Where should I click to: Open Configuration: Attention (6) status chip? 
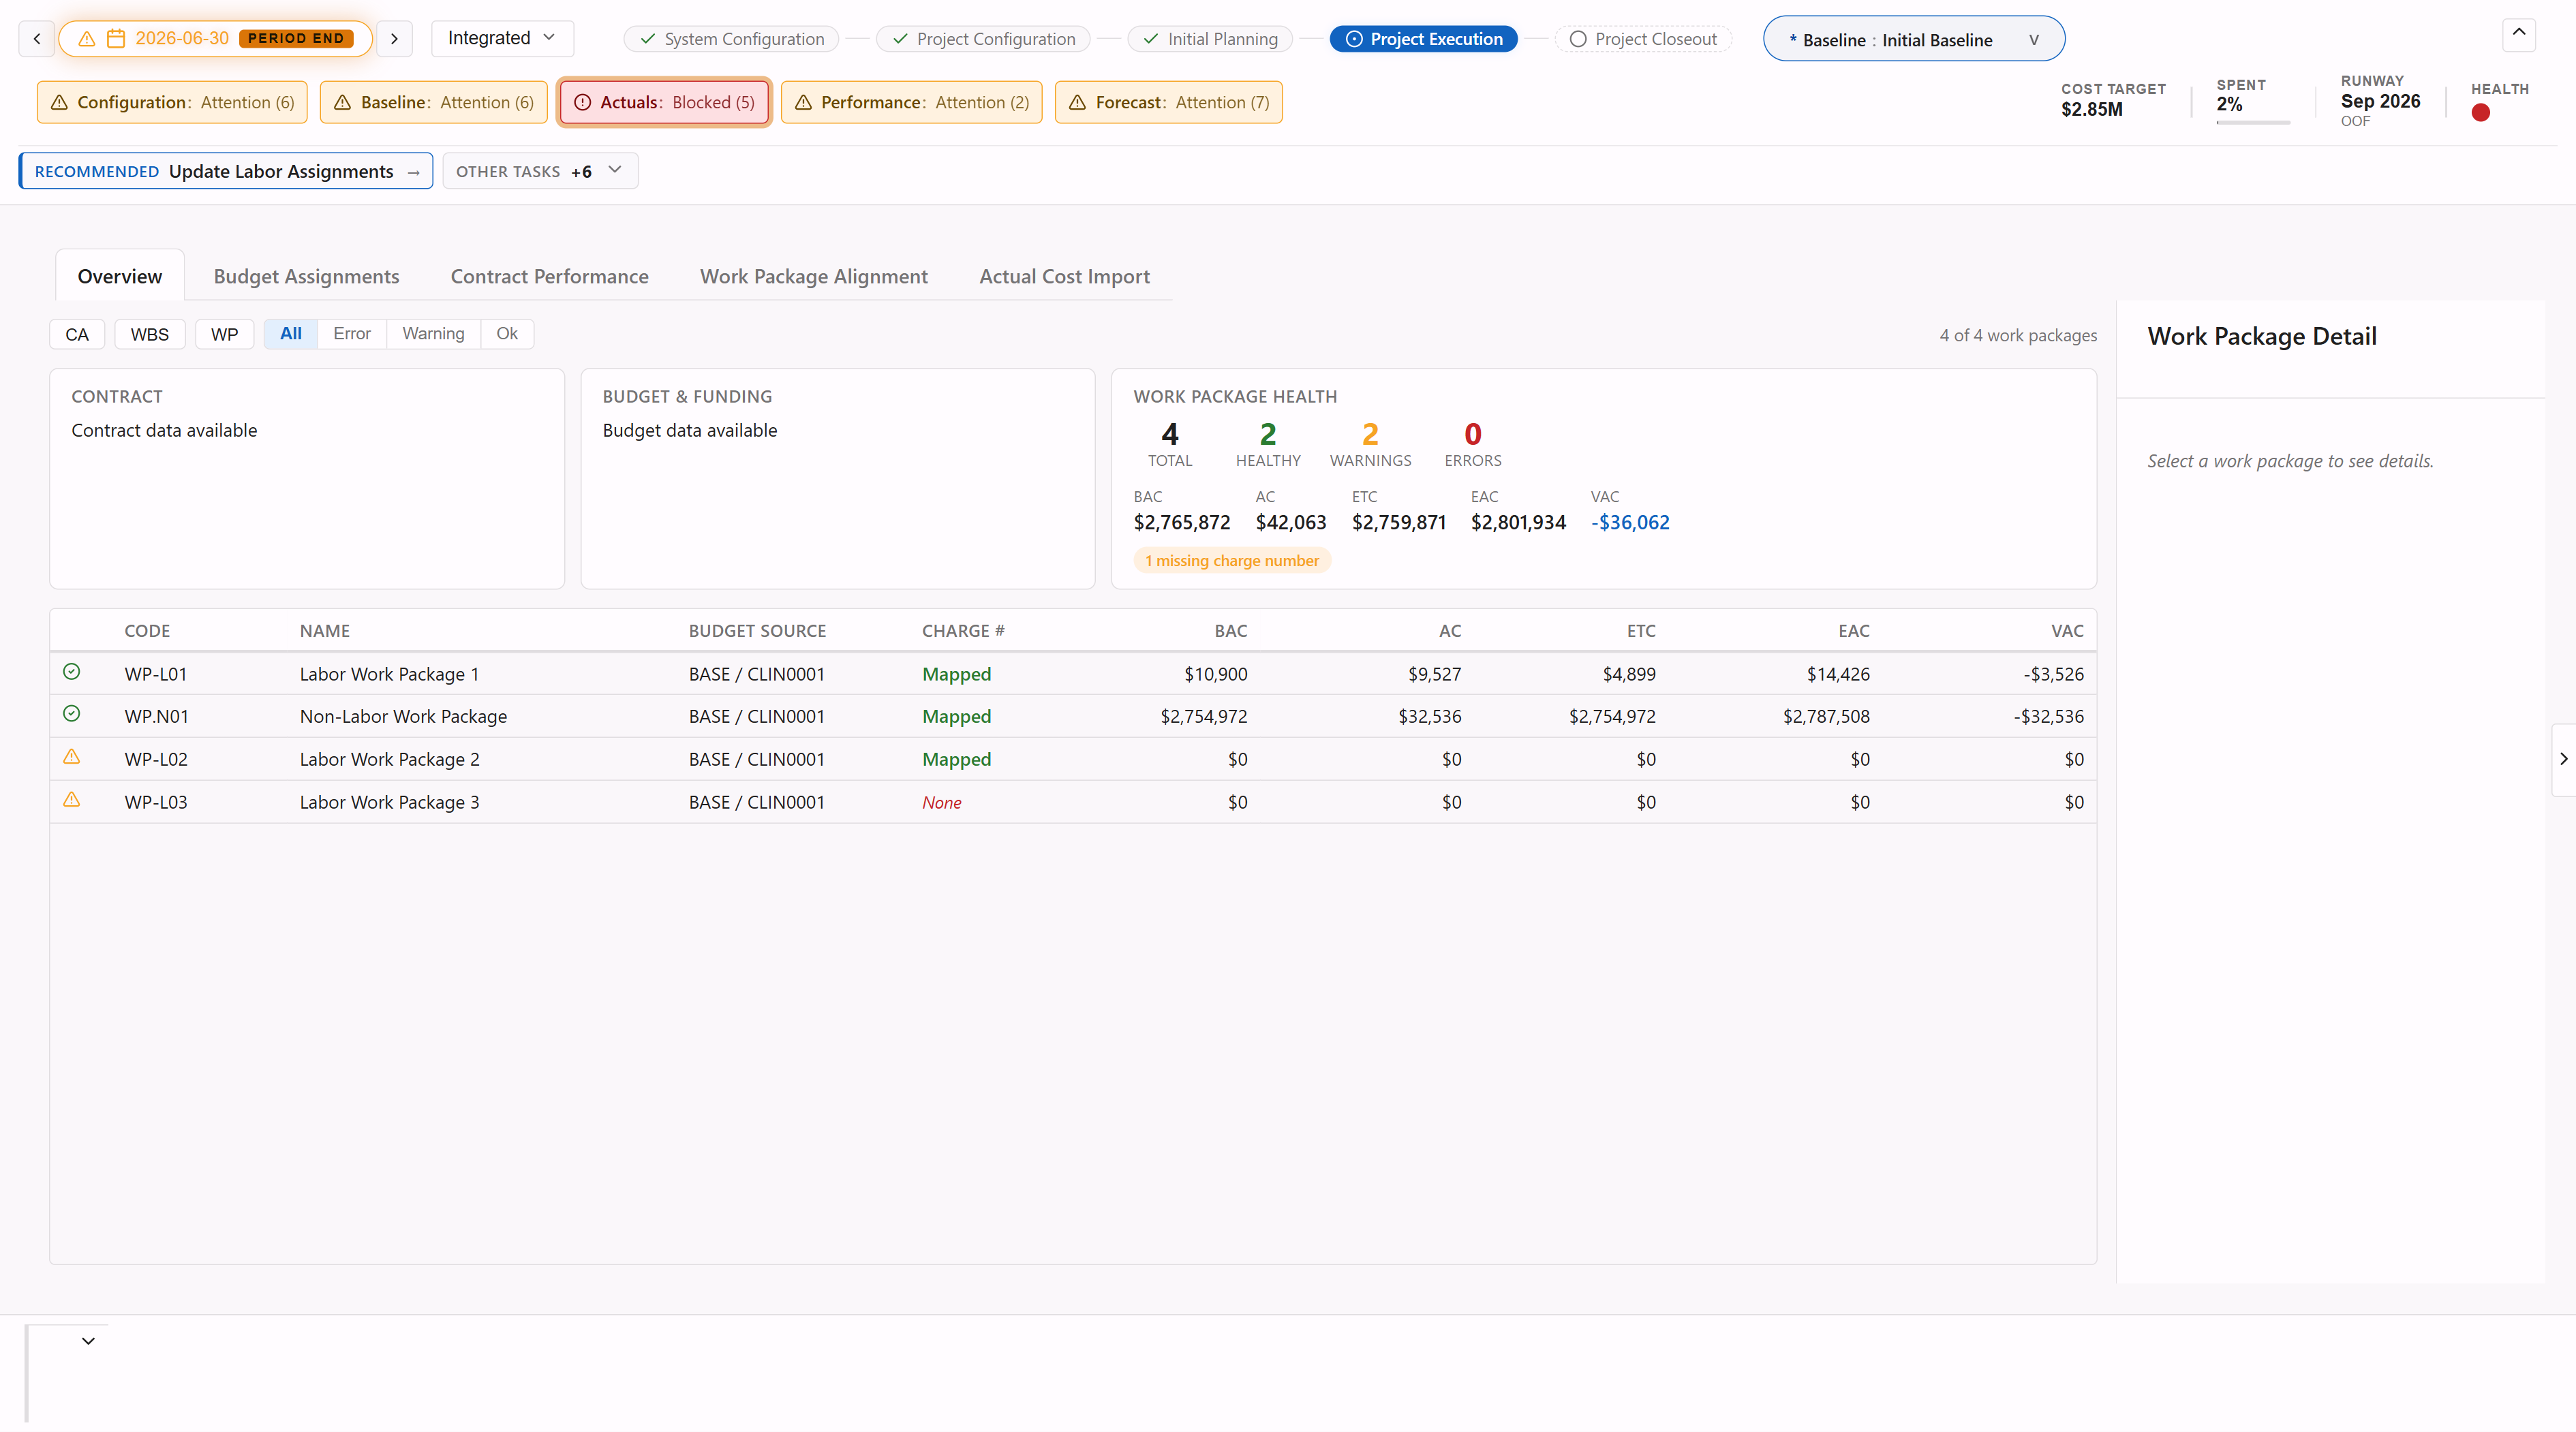click(172, 102)
